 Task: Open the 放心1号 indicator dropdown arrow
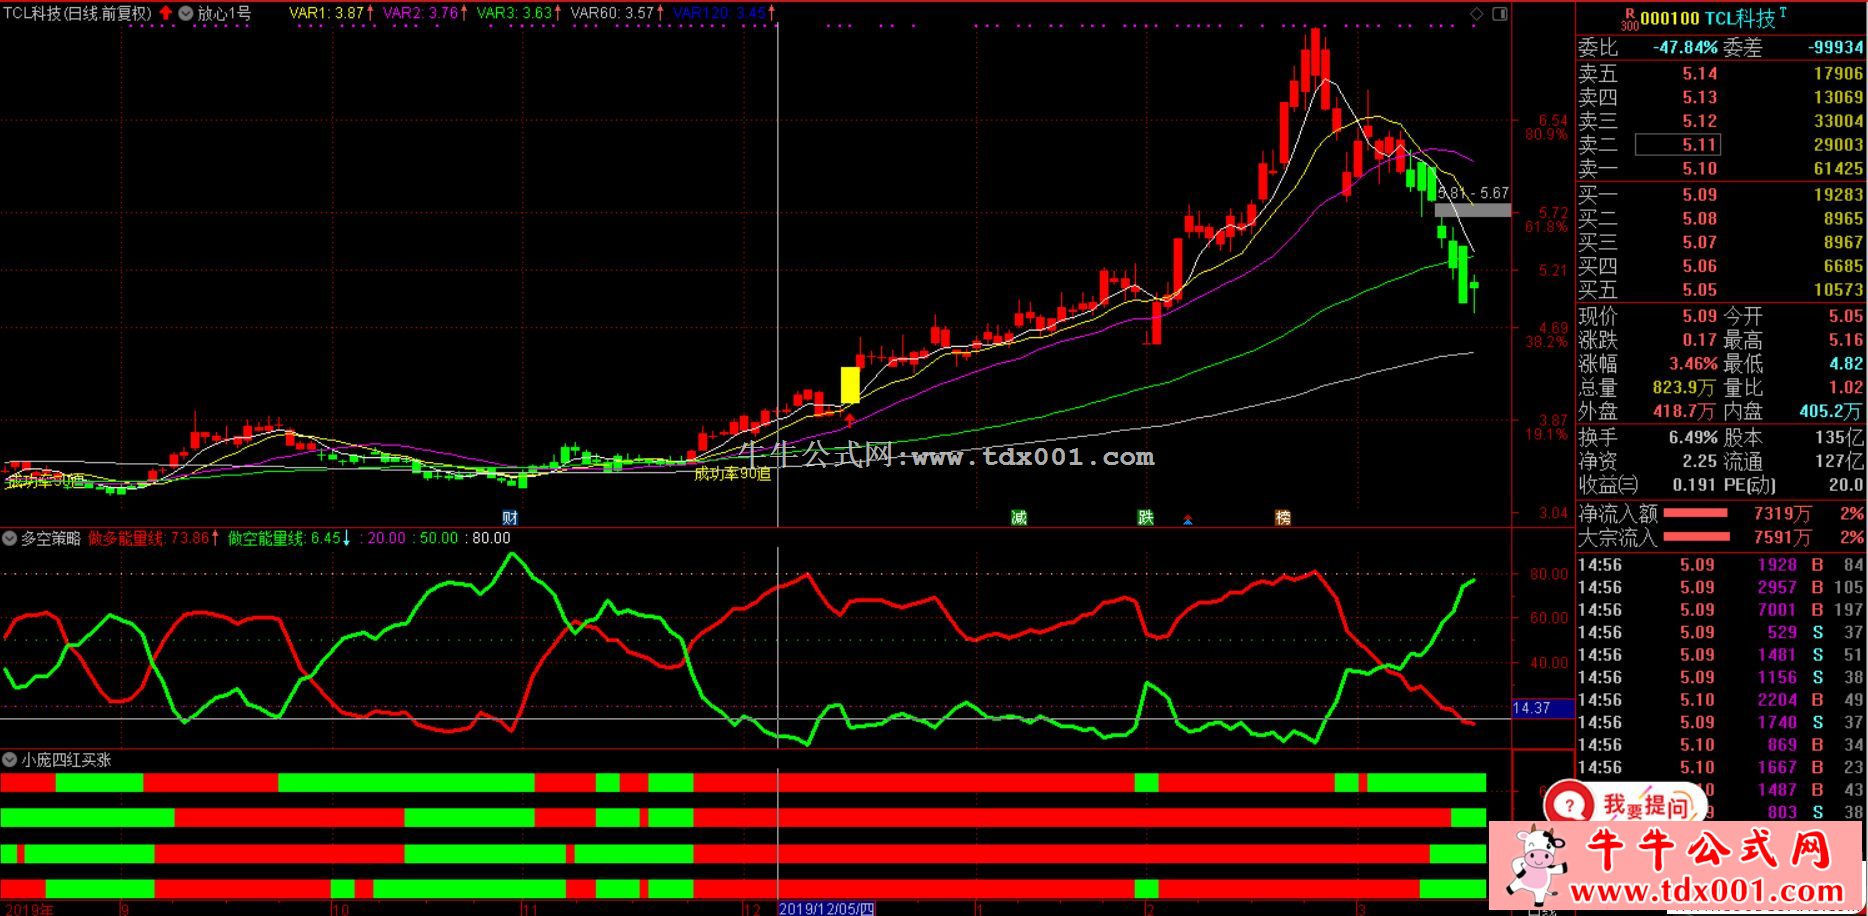(186, 13)
